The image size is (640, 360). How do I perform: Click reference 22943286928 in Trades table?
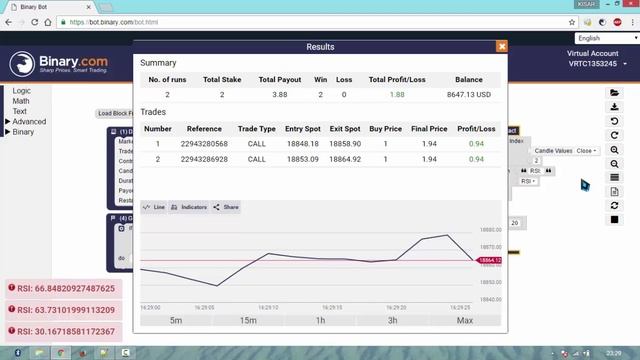(204, 159)
